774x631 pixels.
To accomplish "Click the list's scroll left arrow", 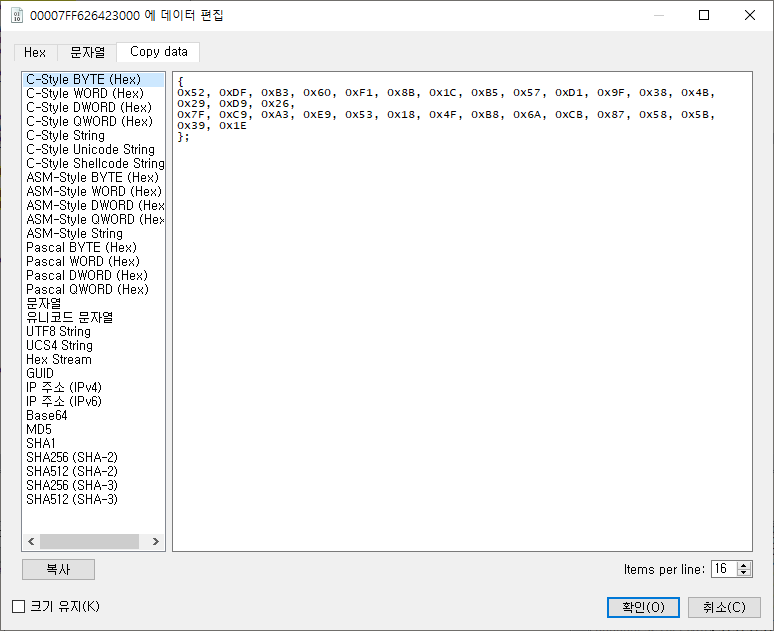I will (31, 542).
